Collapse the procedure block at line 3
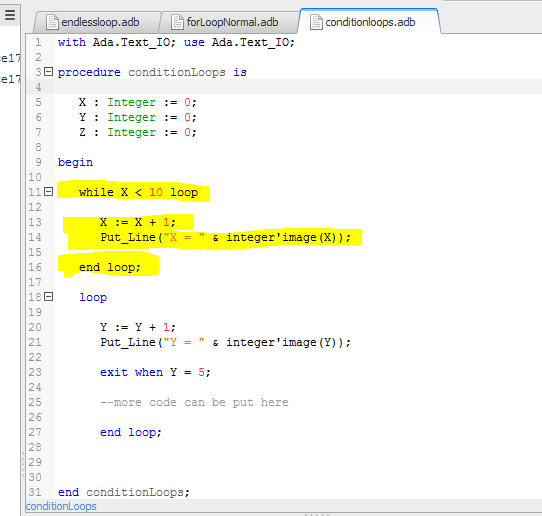542x516 pixels. click(x=49, y=72)
